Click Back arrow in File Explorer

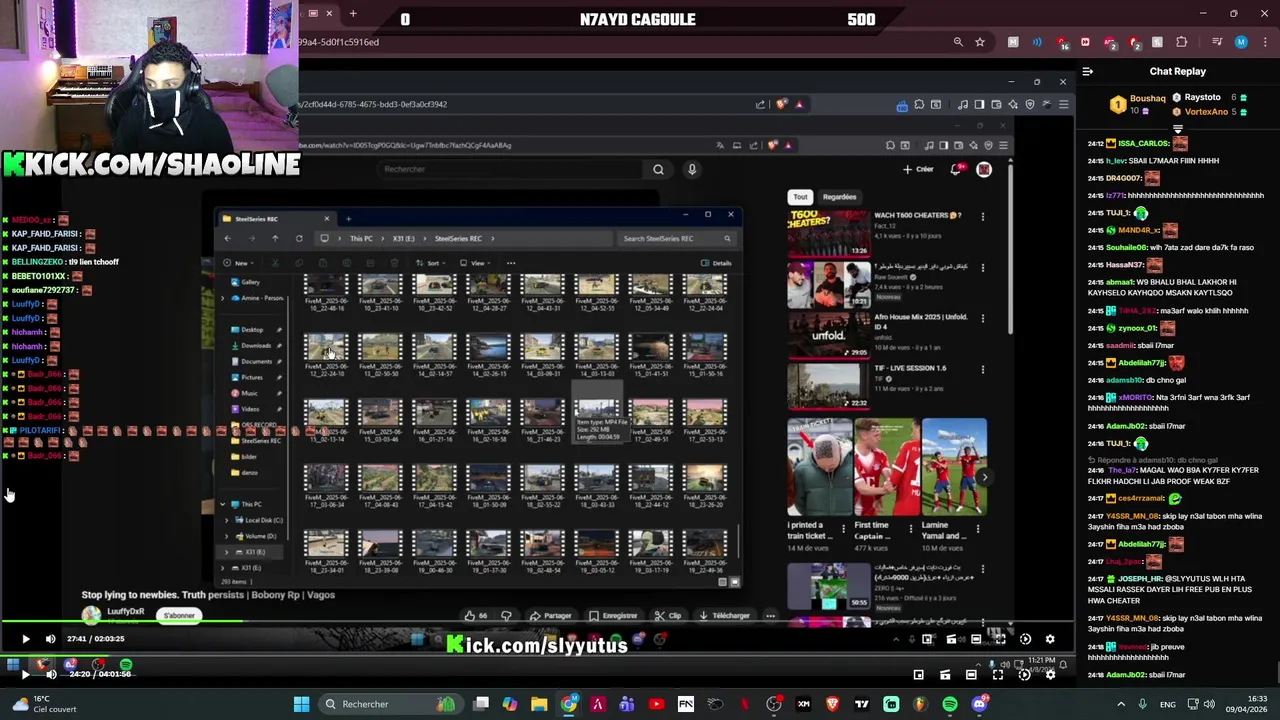click(227, 238)
